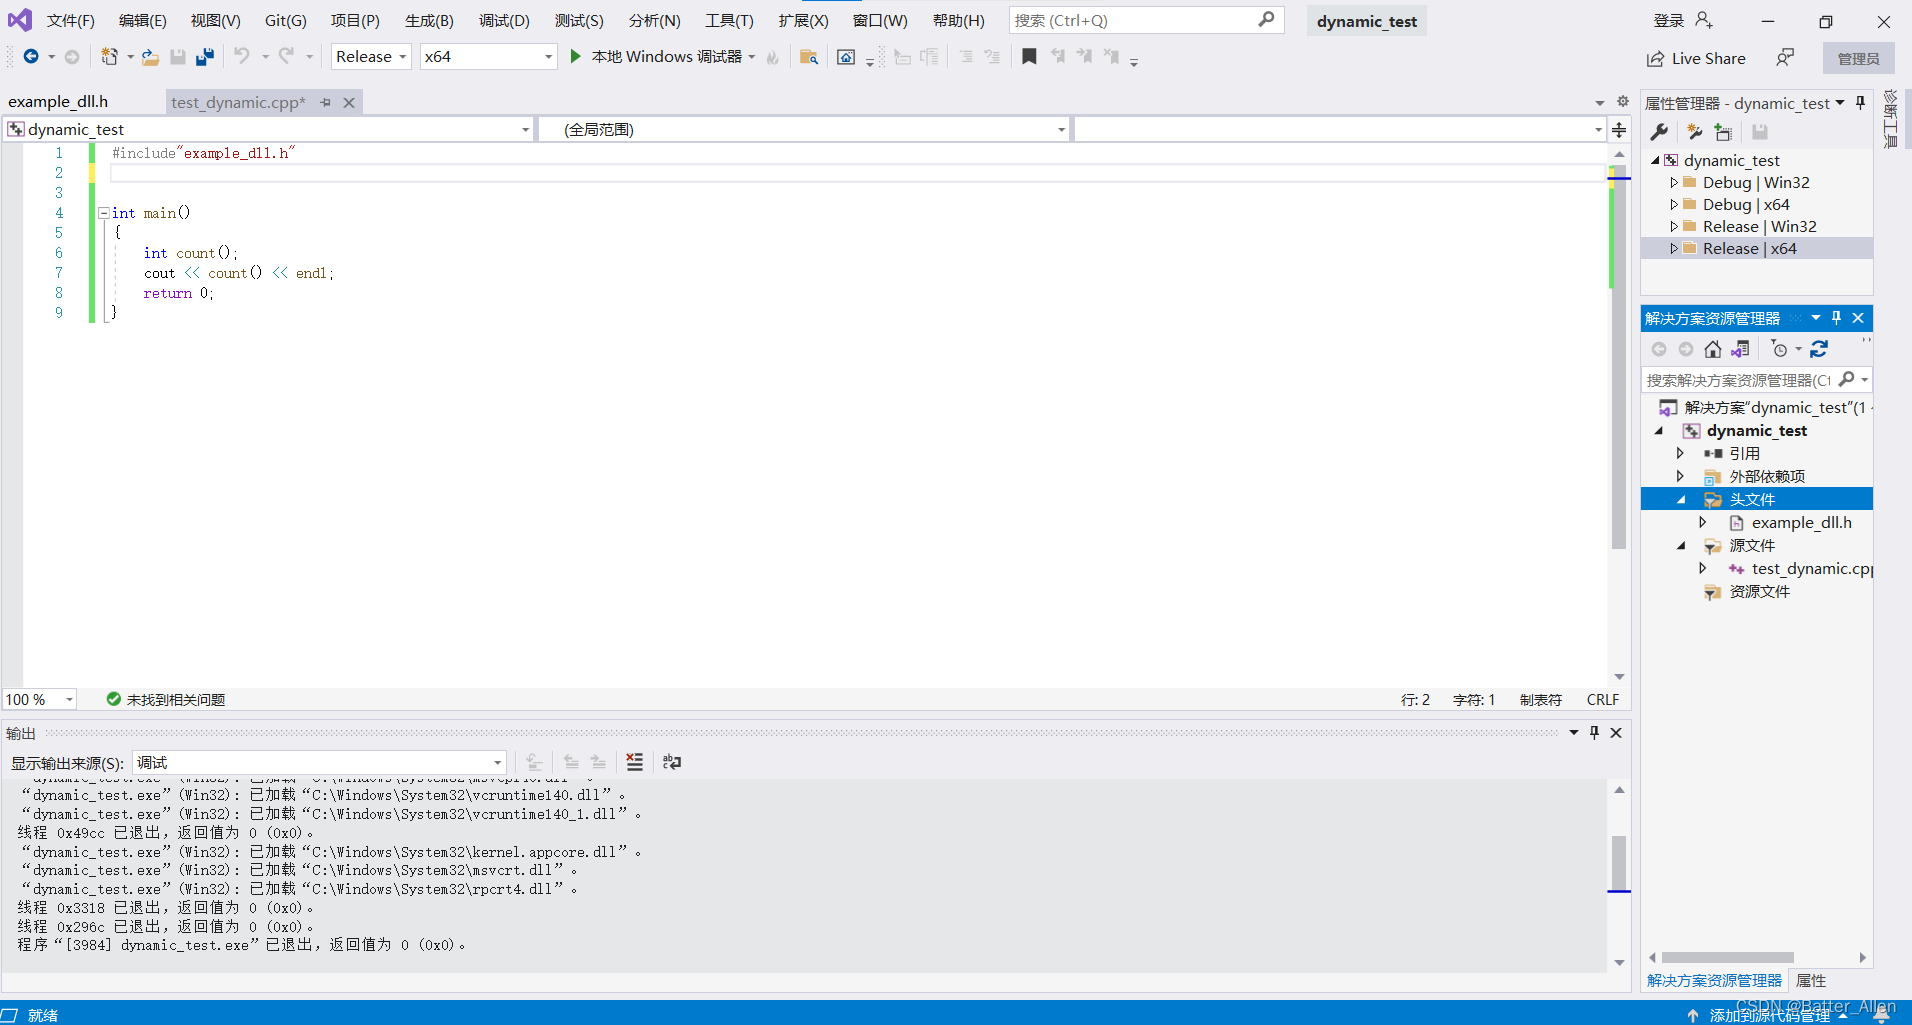Refresh the Solution Explorer with the sync icon
The width and height of the screenshot is (1912, 1025).
pyautogui.click(x=1820, y=349)
